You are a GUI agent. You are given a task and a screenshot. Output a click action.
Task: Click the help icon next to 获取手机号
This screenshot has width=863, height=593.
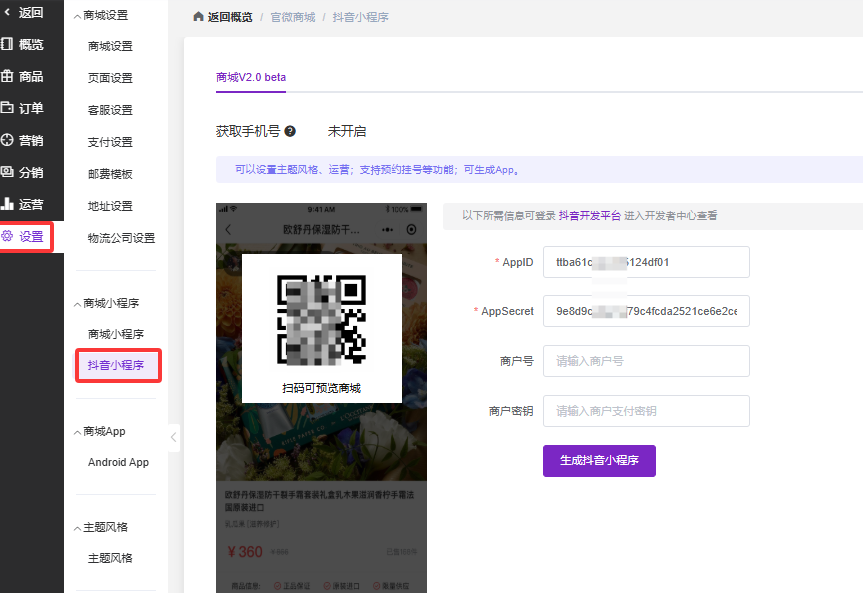290,131
